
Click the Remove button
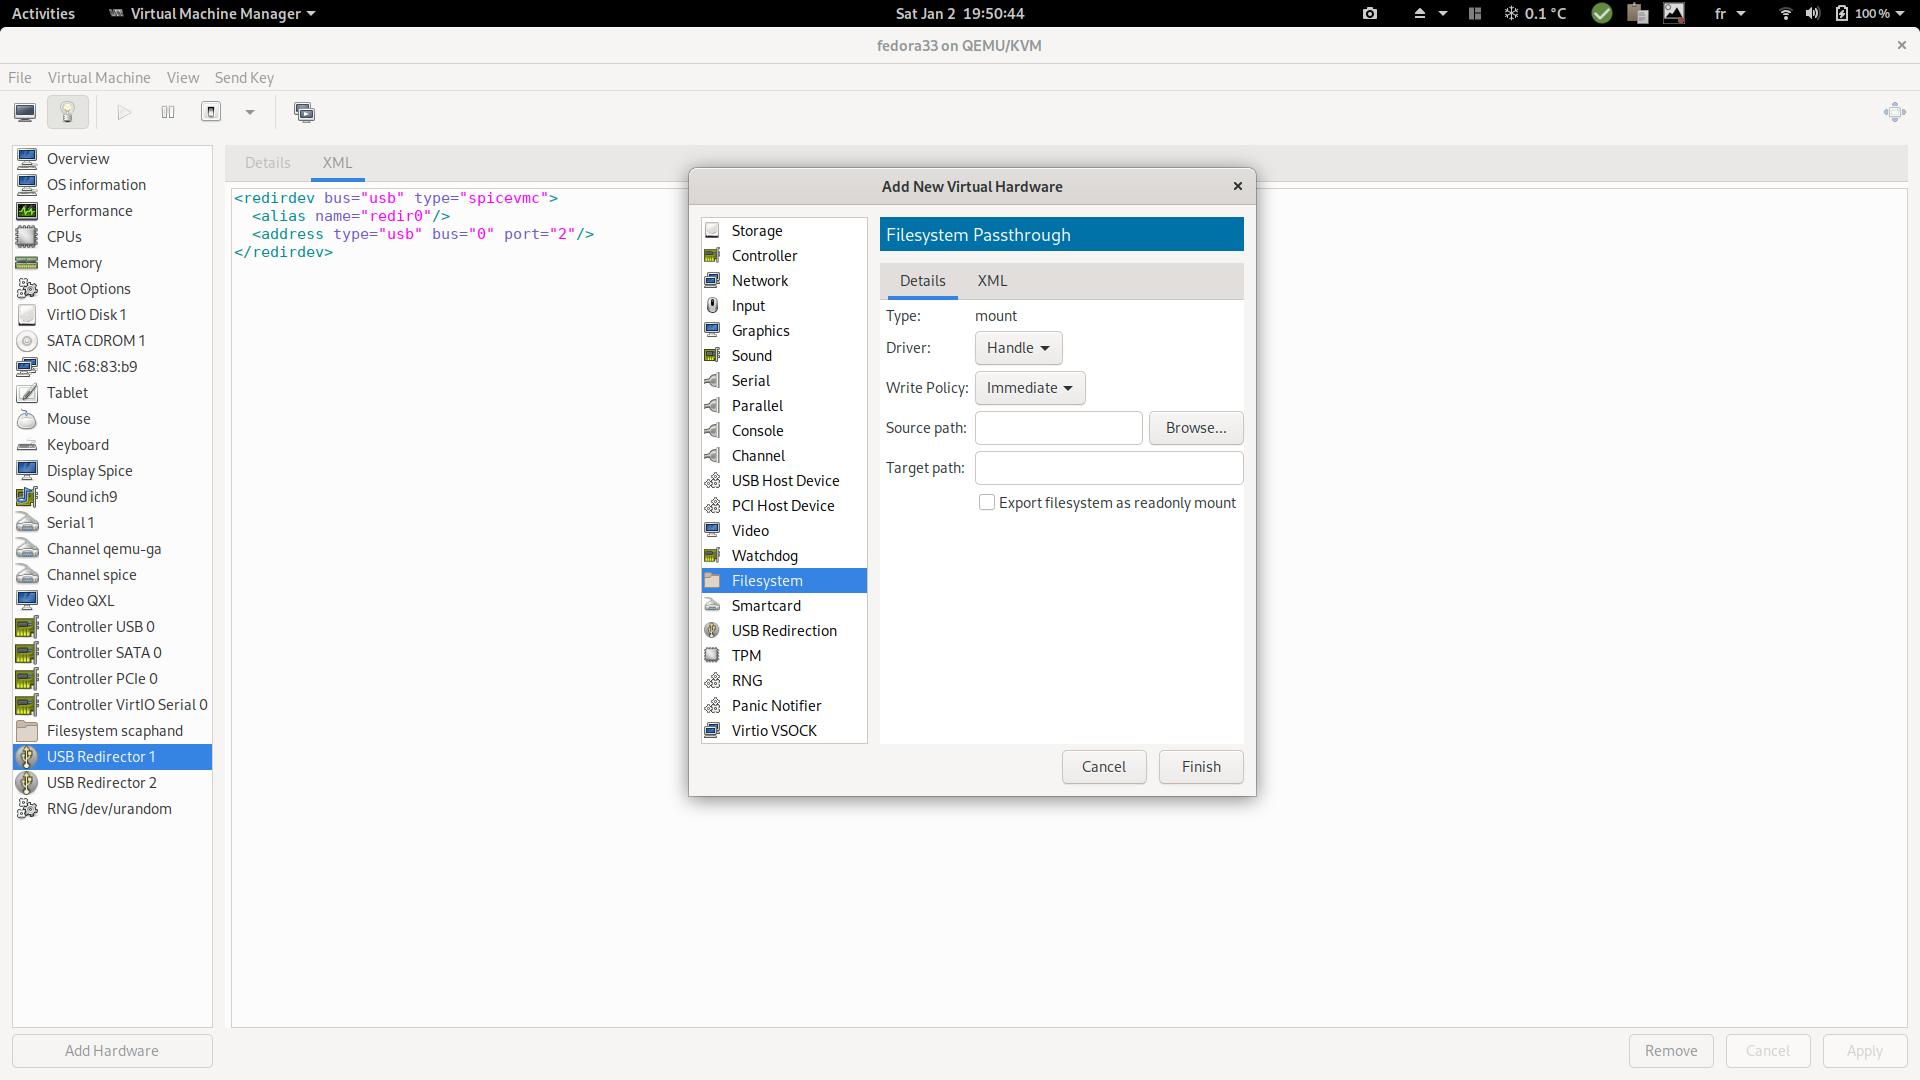[x=1671, y=1050]
